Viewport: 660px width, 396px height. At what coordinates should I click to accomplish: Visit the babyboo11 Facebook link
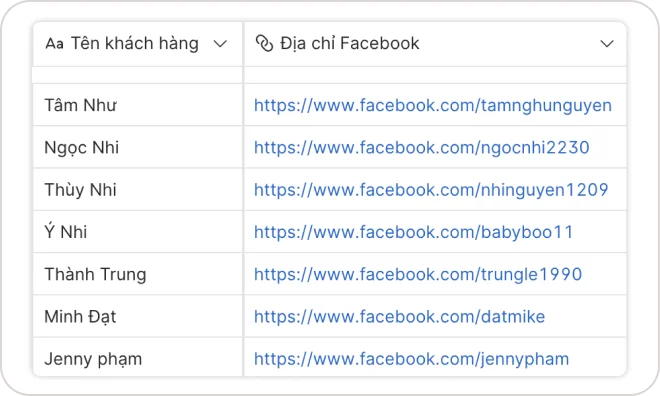click(x=413, y=232)
